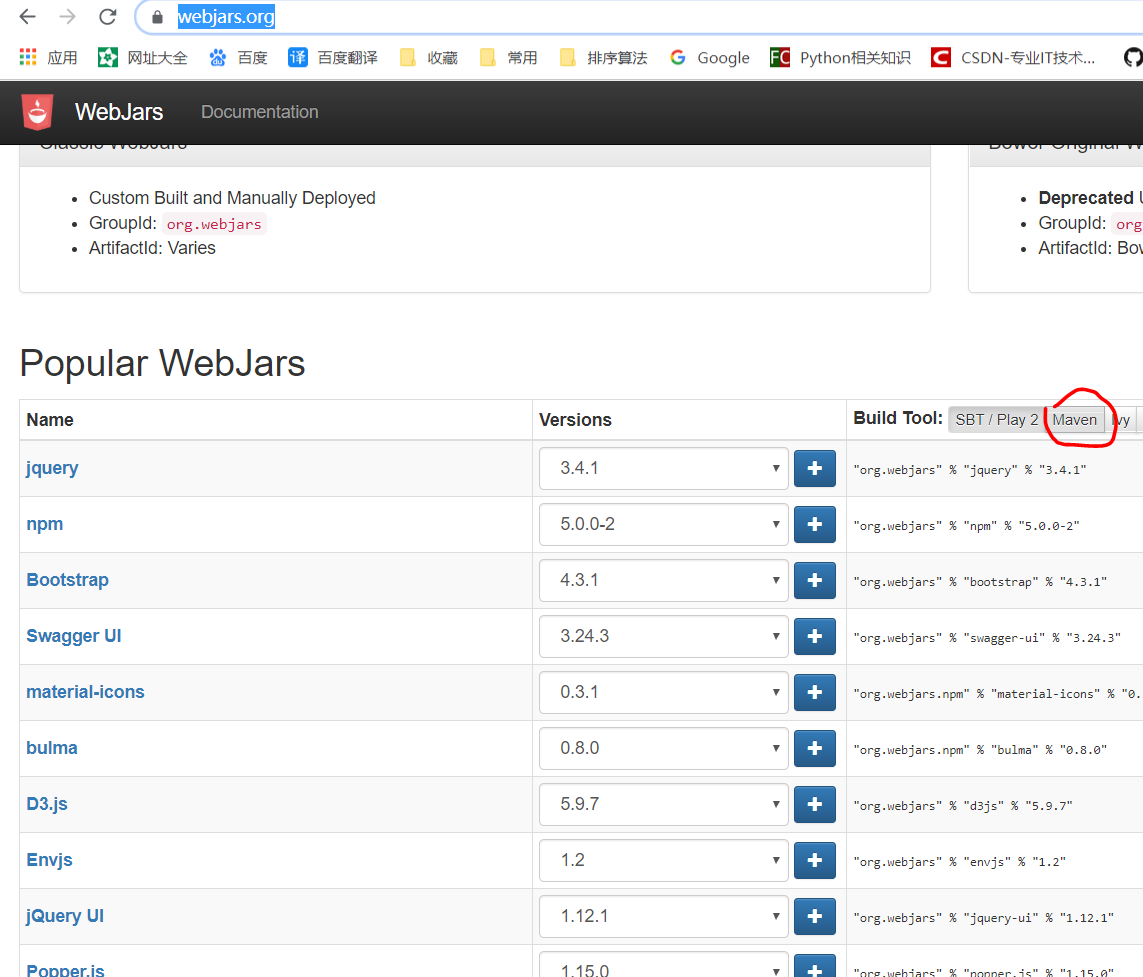Viewport: 1143px width, 977px height.
Task: Click the WebJars red logo icon
Action: pyautogui.click(x=37, y=112)
